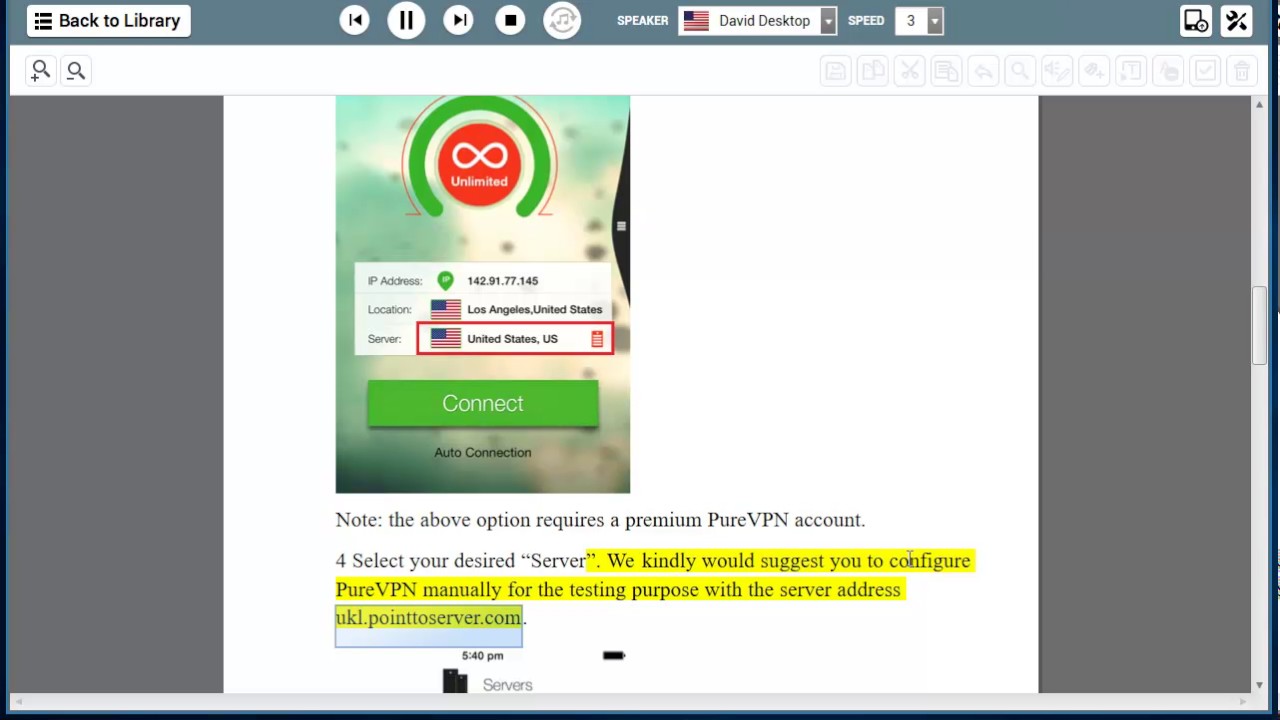1280x720 pixels.
Task: Click the scissors cut icon
Action: [x=910, y=71]
